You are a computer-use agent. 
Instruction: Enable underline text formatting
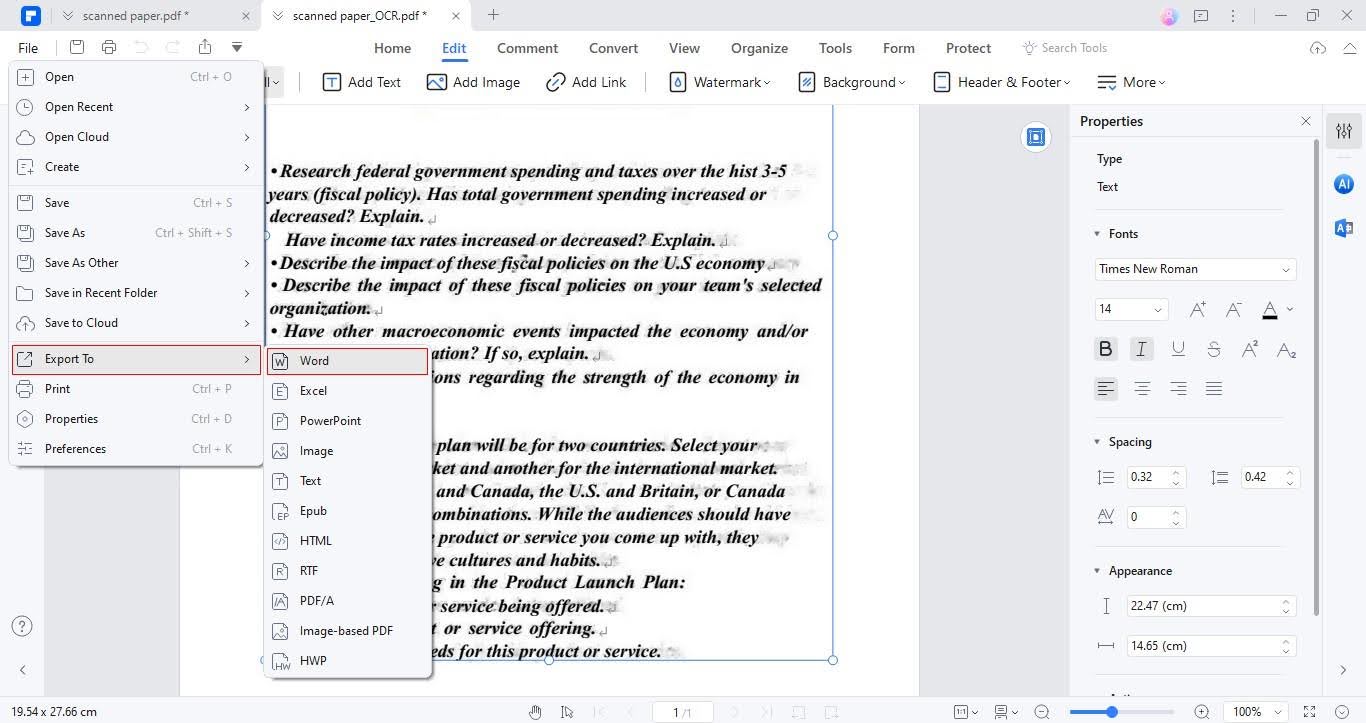click(x=1178, y=348)
